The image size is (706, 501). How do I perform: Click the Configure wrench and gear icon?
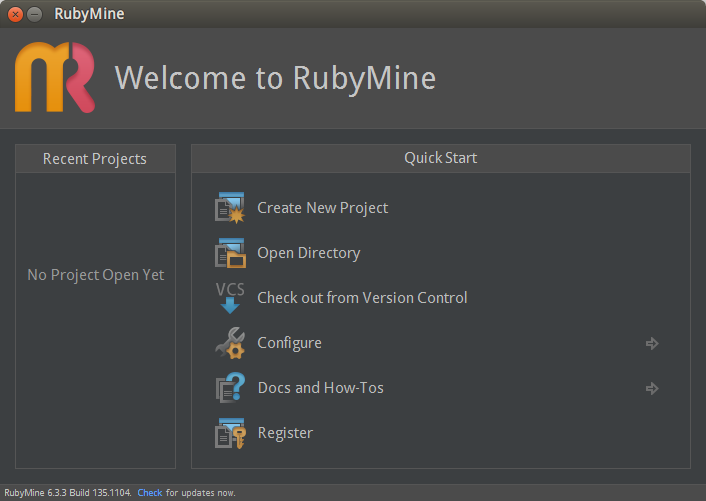click(230, 343)
